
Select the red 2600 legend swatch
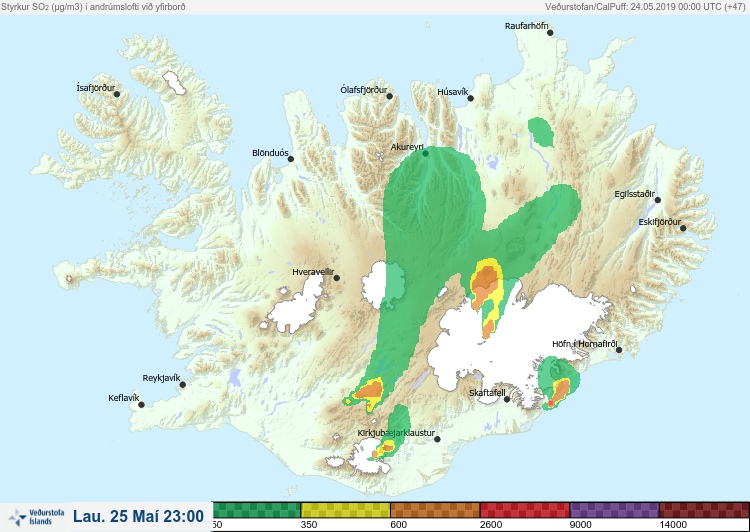coord(524,510)
